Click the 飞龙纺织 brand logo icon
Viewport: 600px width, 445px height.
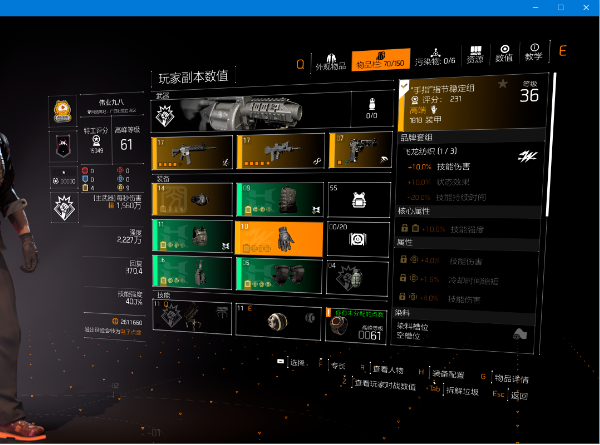point(528,156)
